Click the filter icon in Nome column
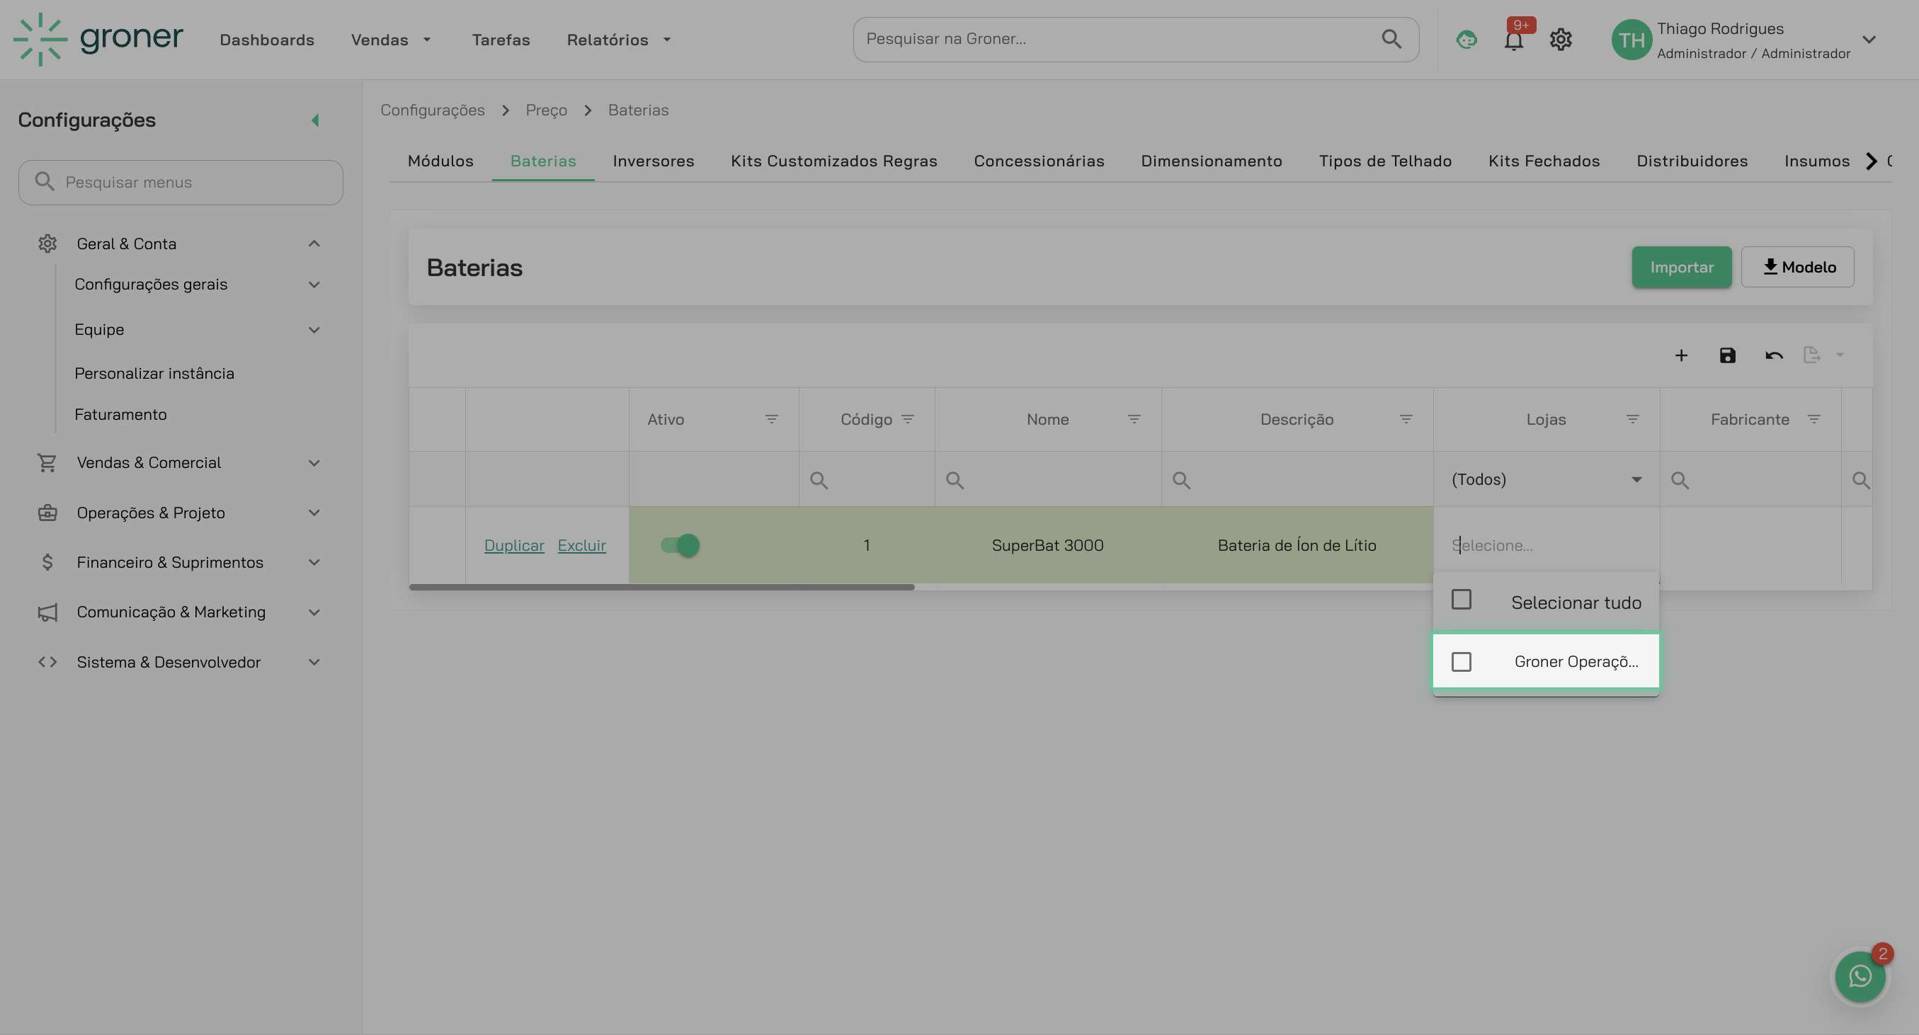Screen dimensions: 1919x1035 [1133, 419]
